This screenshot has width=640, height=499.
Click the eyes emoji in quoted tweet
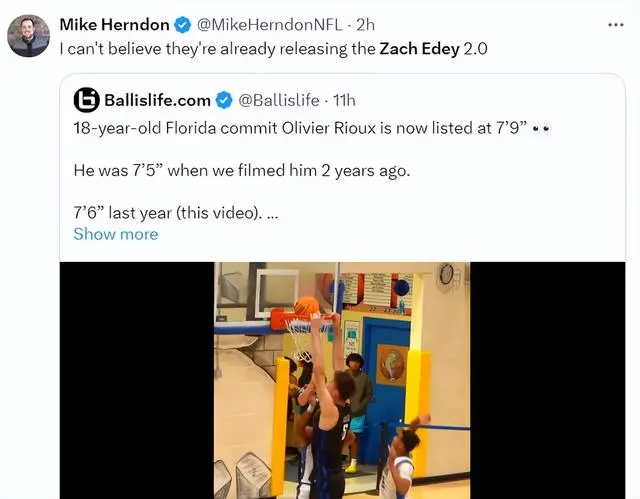click(542, 129)
